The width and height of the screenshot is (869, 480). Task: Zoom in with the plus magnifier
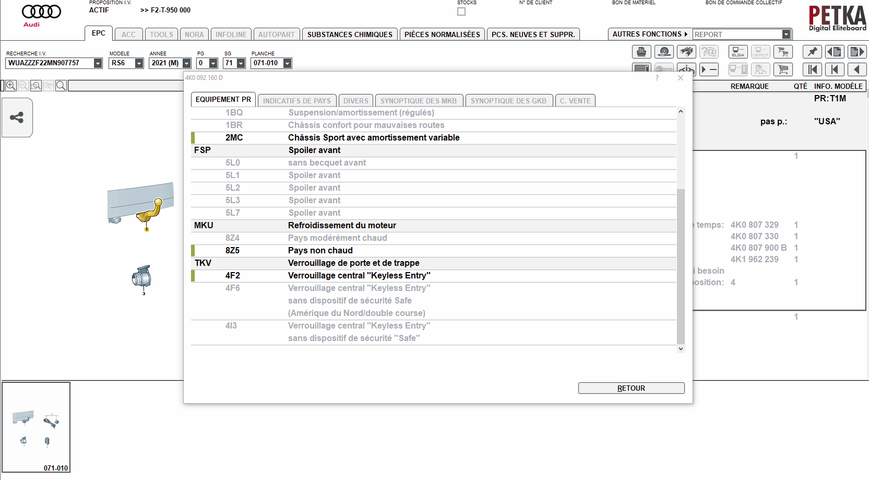pos(11,86)
